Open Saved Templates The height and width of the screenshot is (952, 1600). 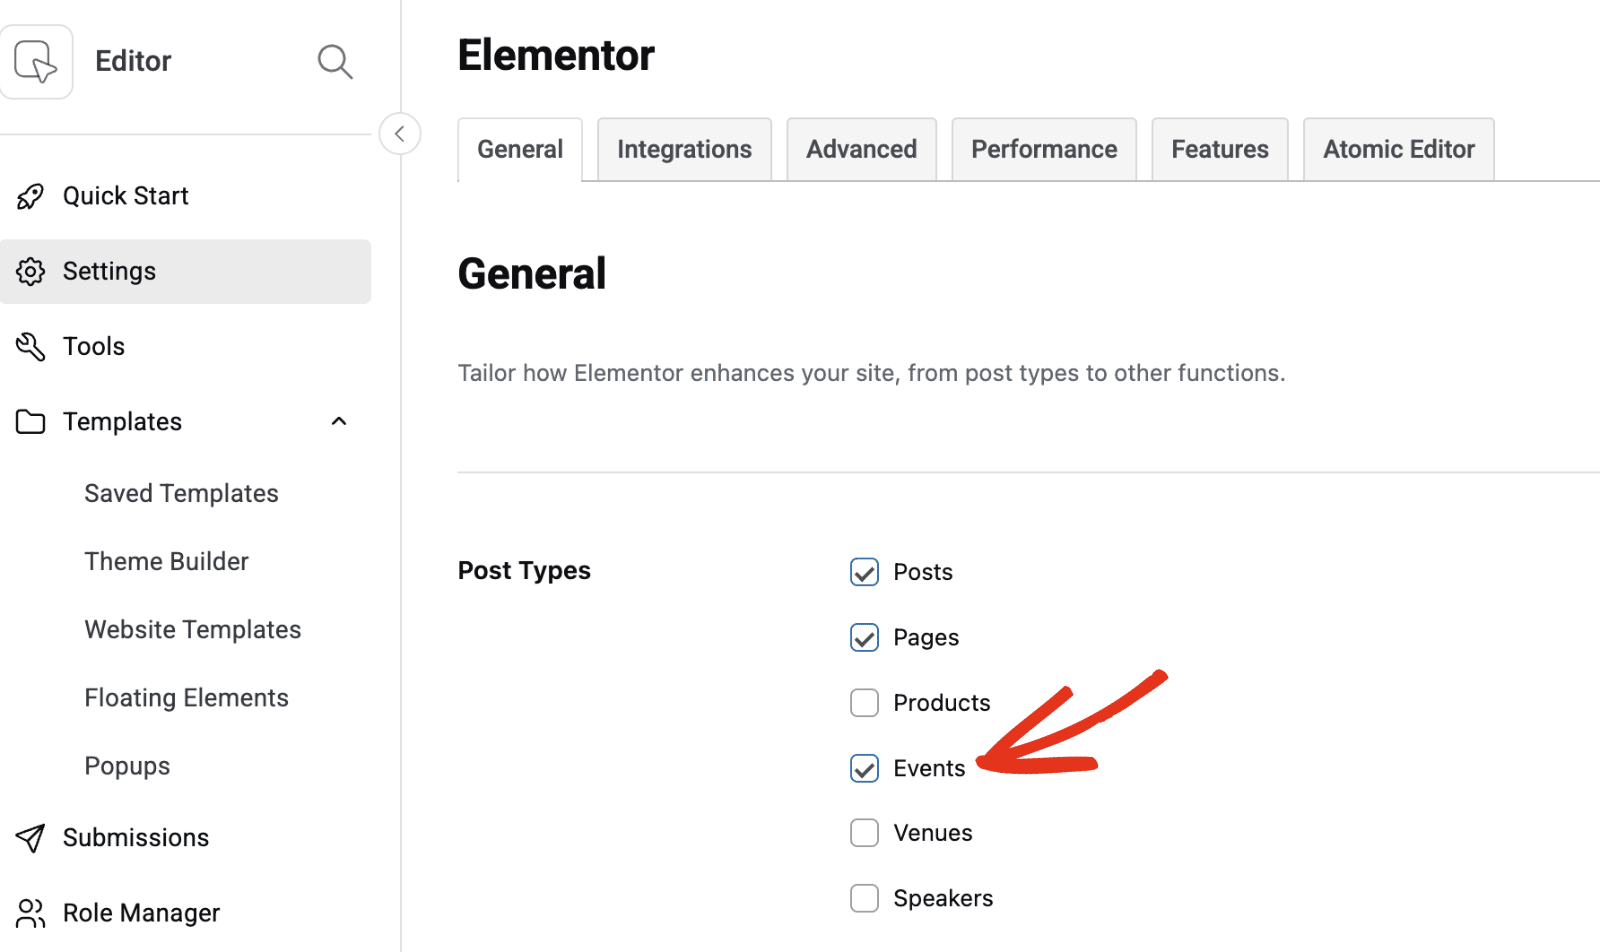(x=181, y=493)
